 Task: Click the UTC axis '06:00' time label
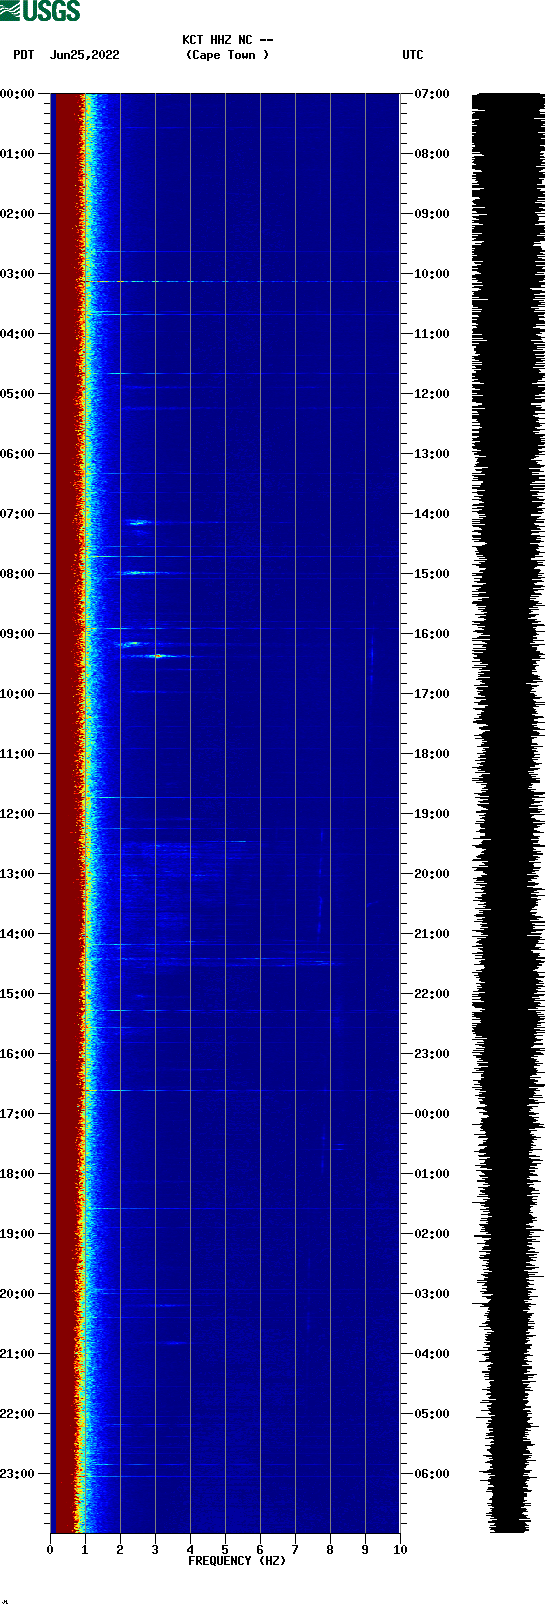pyautogui.click(x=432, y=1474)
